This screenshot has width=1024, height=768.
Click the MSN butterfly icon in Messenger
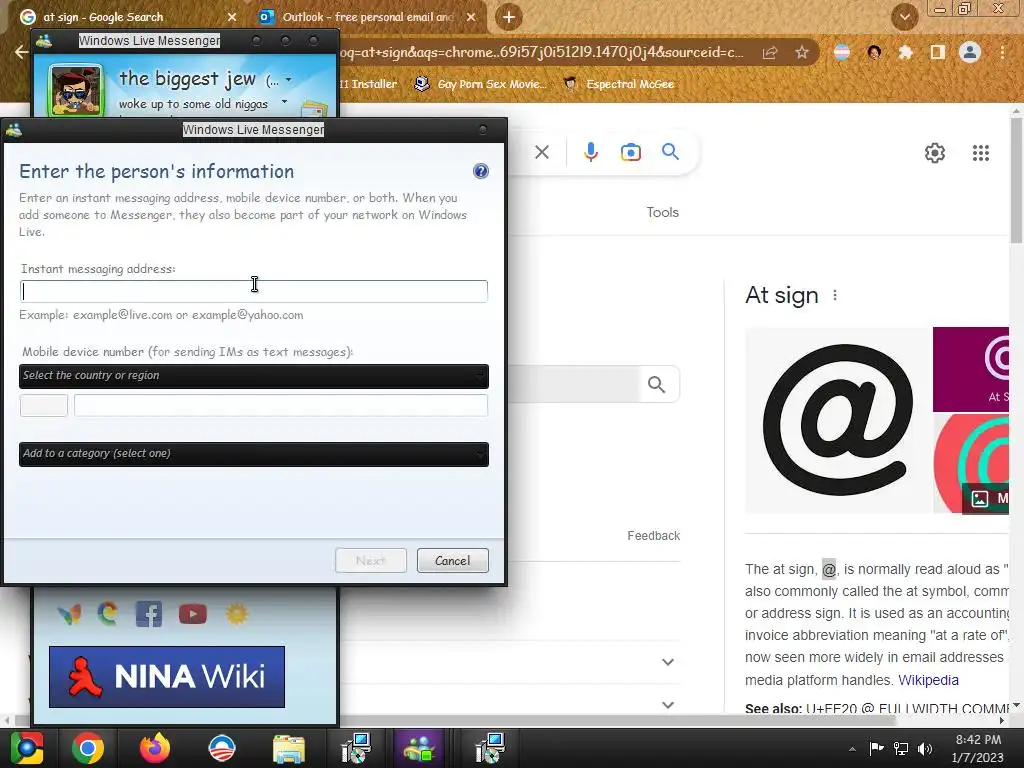[x=69, y=614]
